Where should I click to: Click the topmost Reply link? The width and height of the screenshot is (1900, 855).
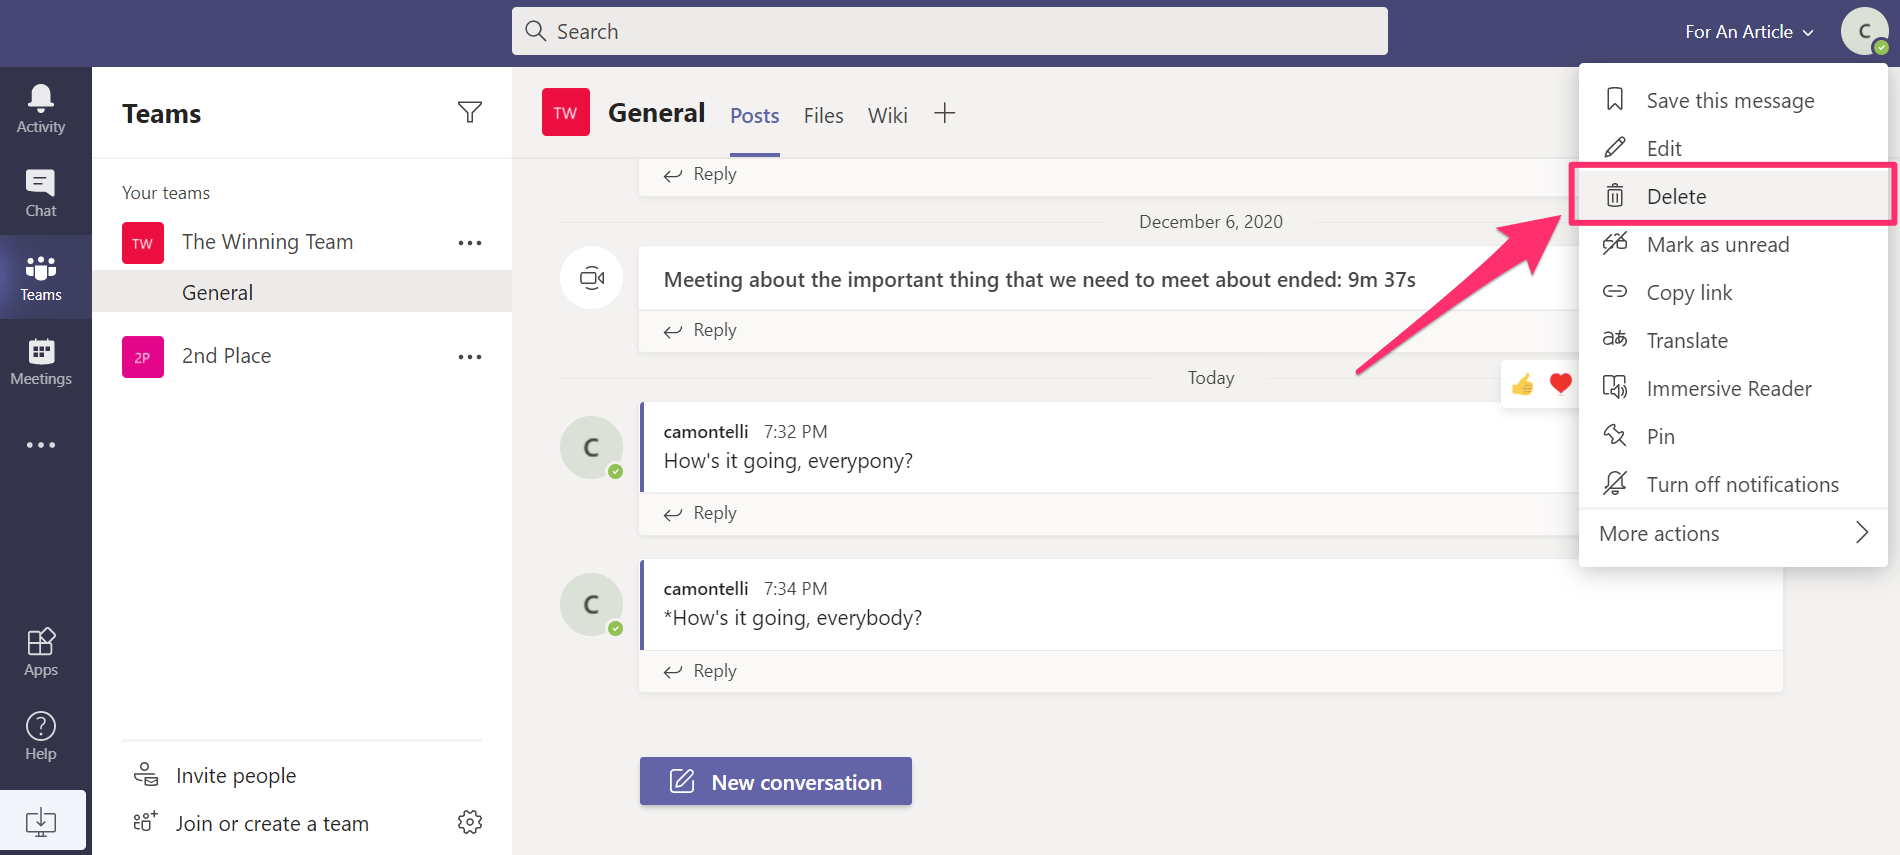[700, 174]
